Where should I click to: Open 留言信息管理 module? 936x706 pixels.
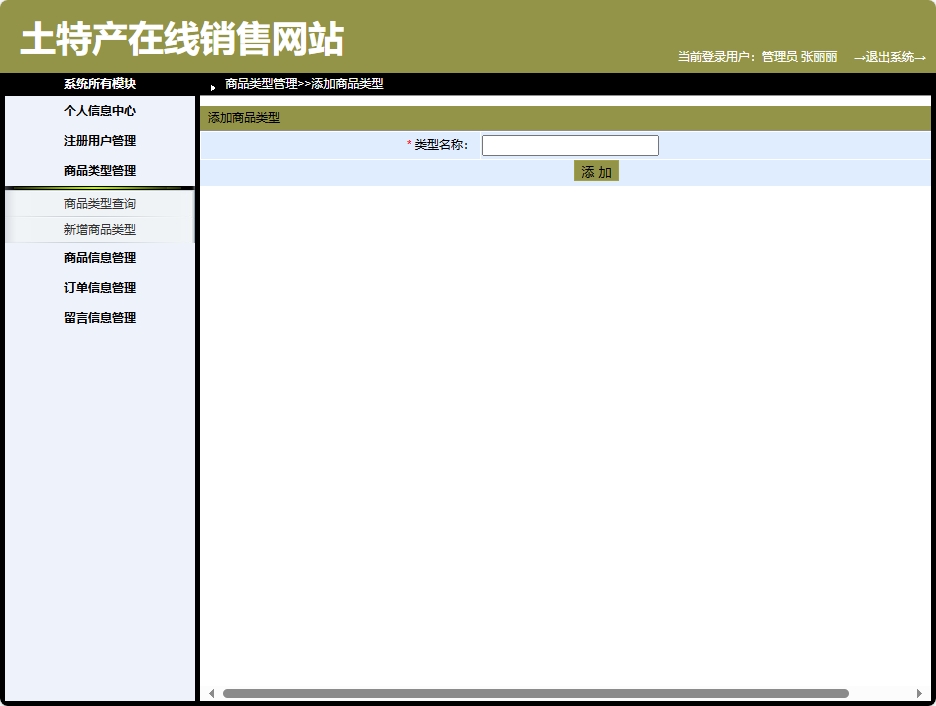(99, 317)
